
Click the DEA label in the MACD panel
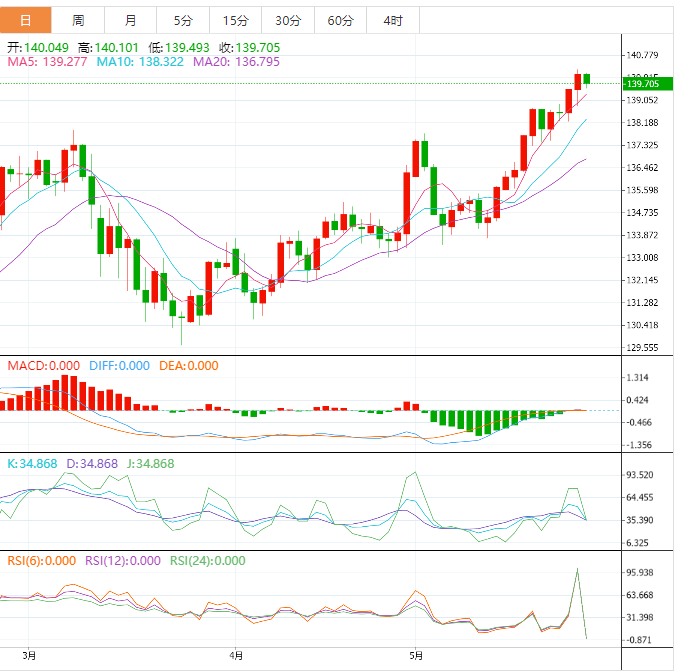click(x=187, y=366)
